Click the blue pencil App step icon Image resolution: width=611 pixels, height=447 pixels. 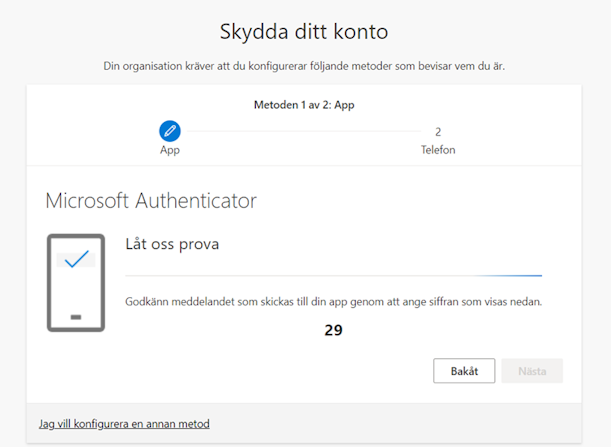pos(170,131)
